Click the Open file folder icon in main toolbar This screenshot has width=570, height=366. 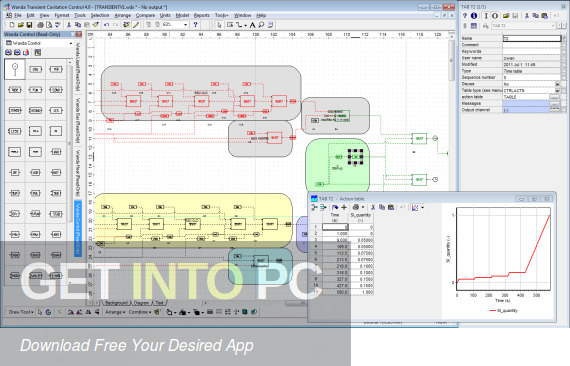[21, 25]
